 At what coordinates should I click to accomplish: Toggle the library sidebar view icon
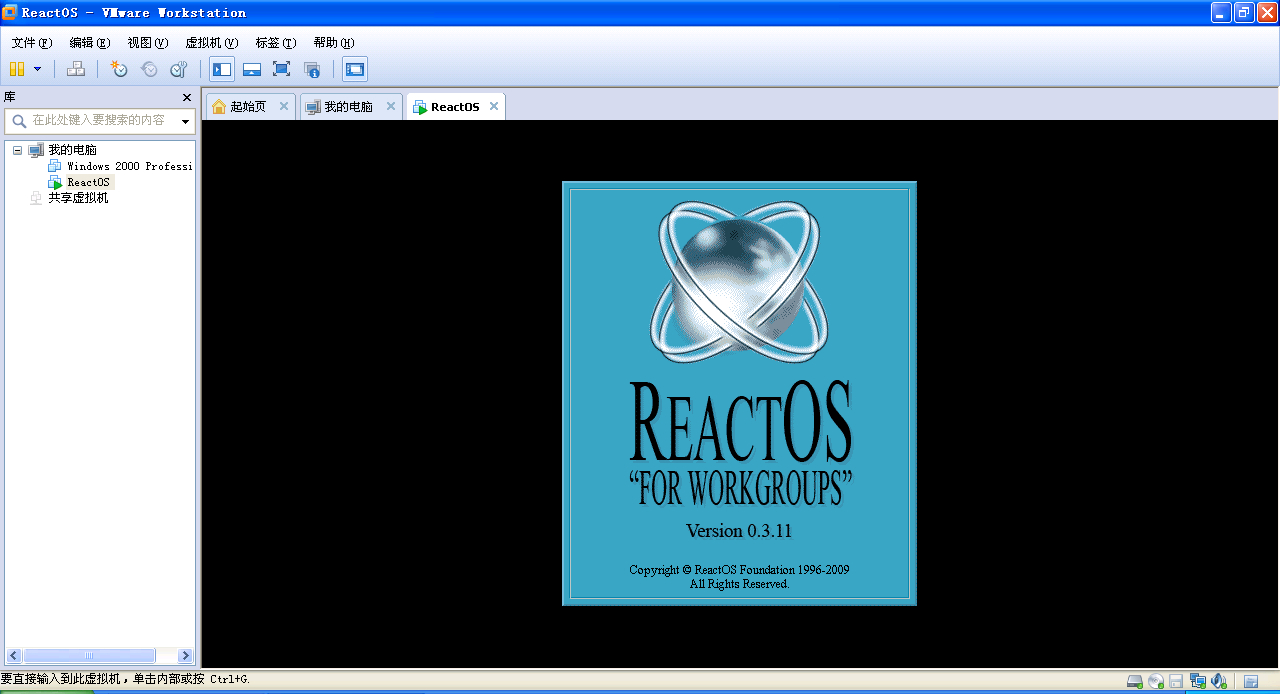222,69
